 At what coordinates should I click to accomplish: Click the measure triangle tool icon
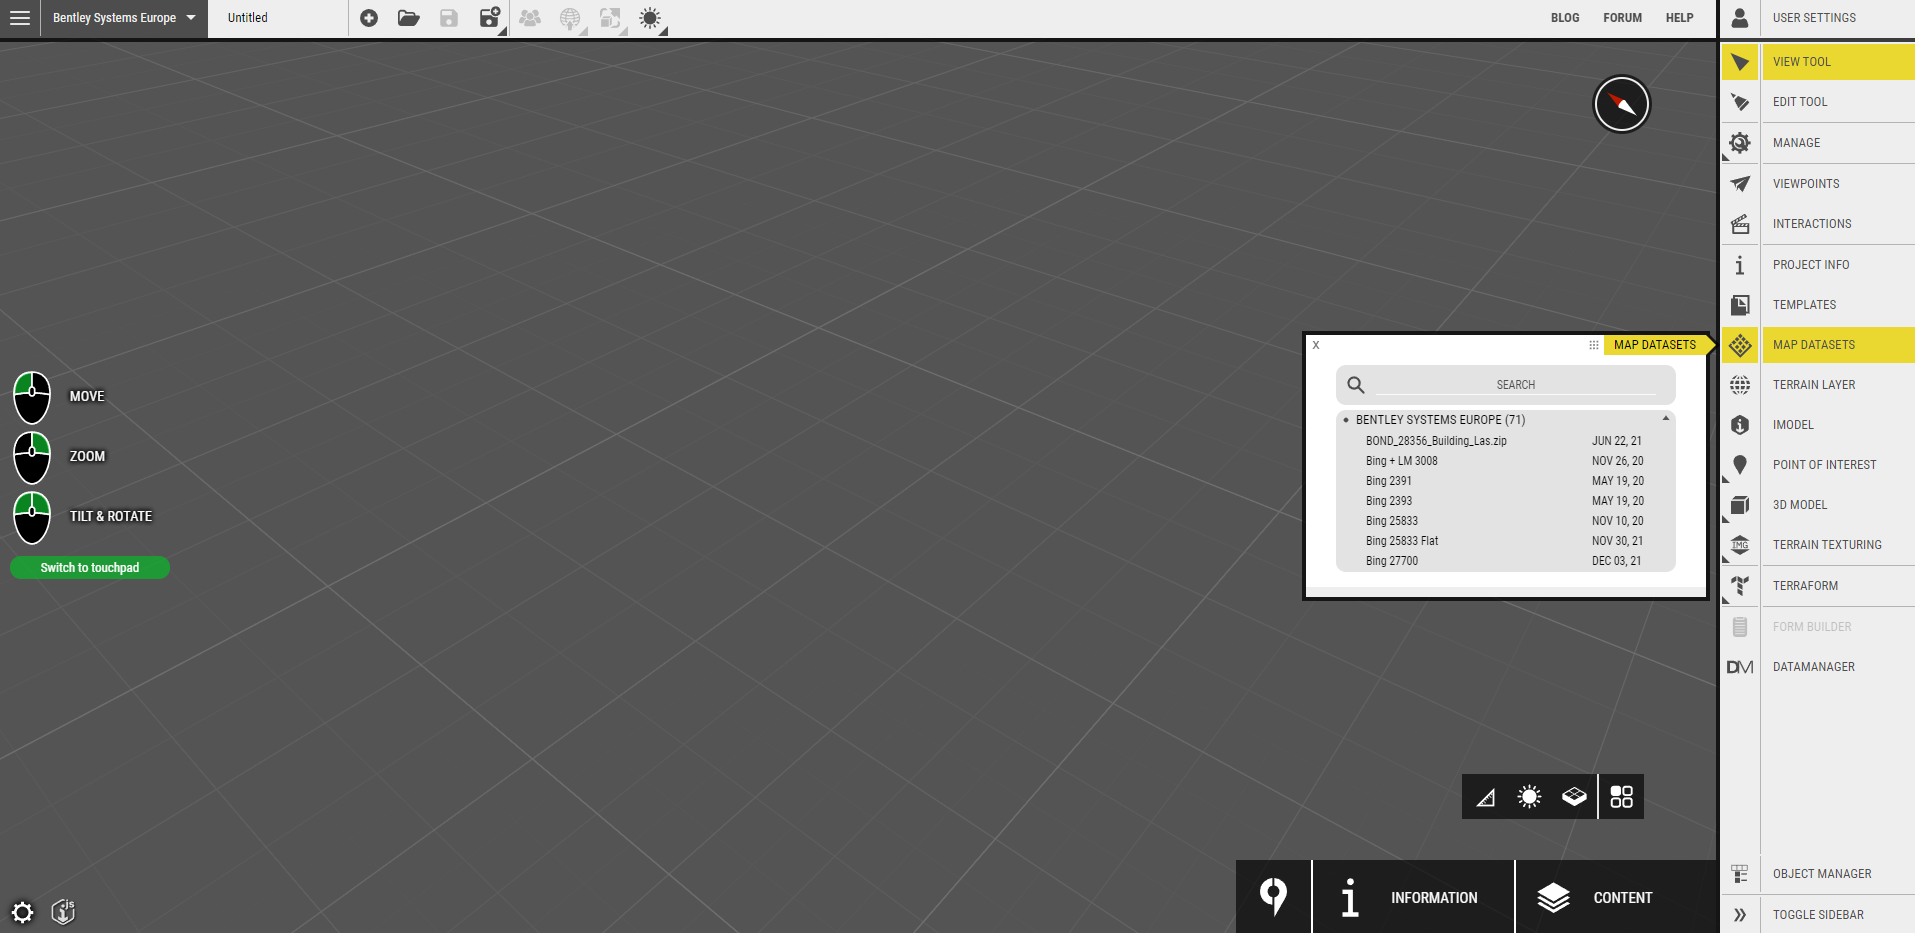click(x=1486, y=797)
